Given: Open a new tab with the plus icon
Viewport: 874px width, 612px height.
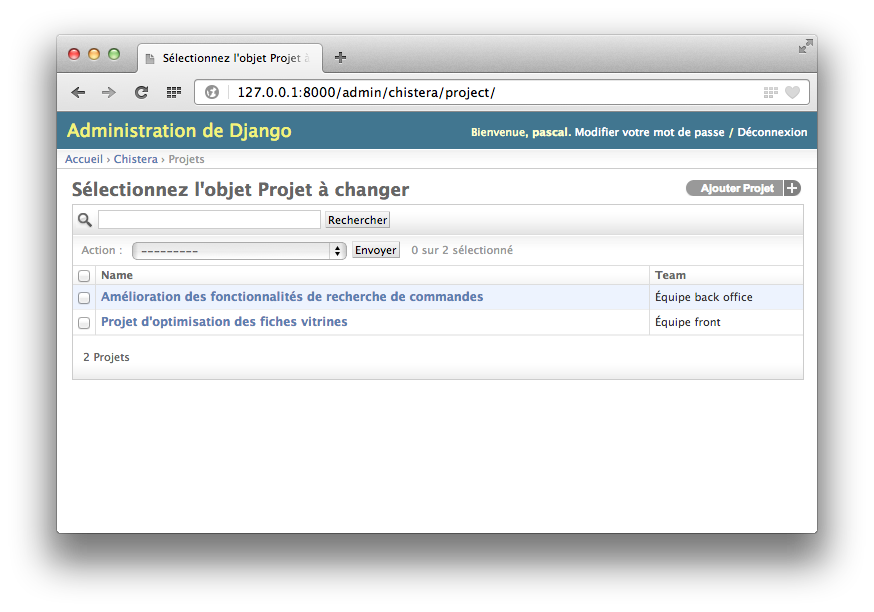Looking at the screenshot, I should point(340,57).
